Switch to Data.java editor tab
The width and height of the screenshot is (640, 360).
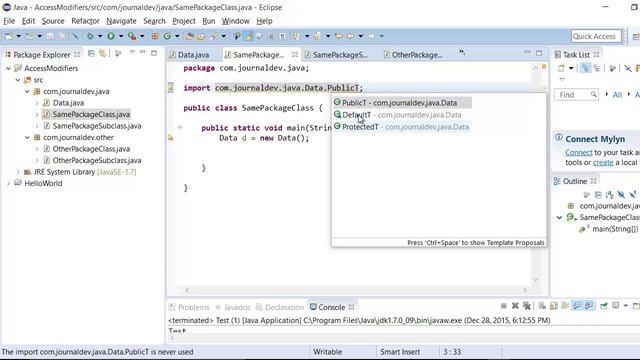(193, 55)
